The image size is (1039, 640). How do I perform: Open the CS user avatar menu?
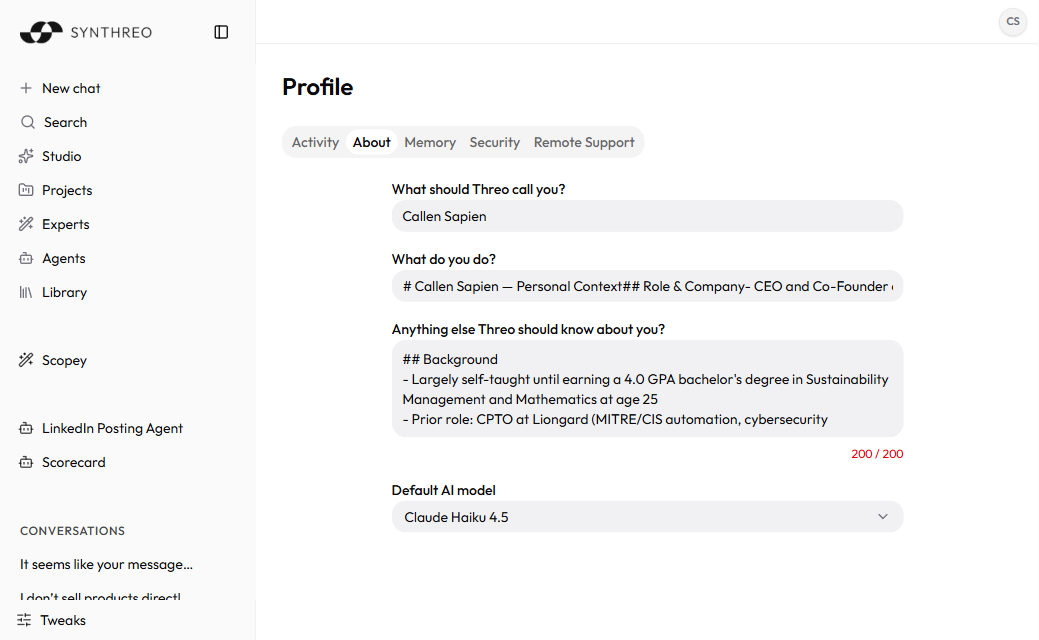click(x=1012, y=21)
